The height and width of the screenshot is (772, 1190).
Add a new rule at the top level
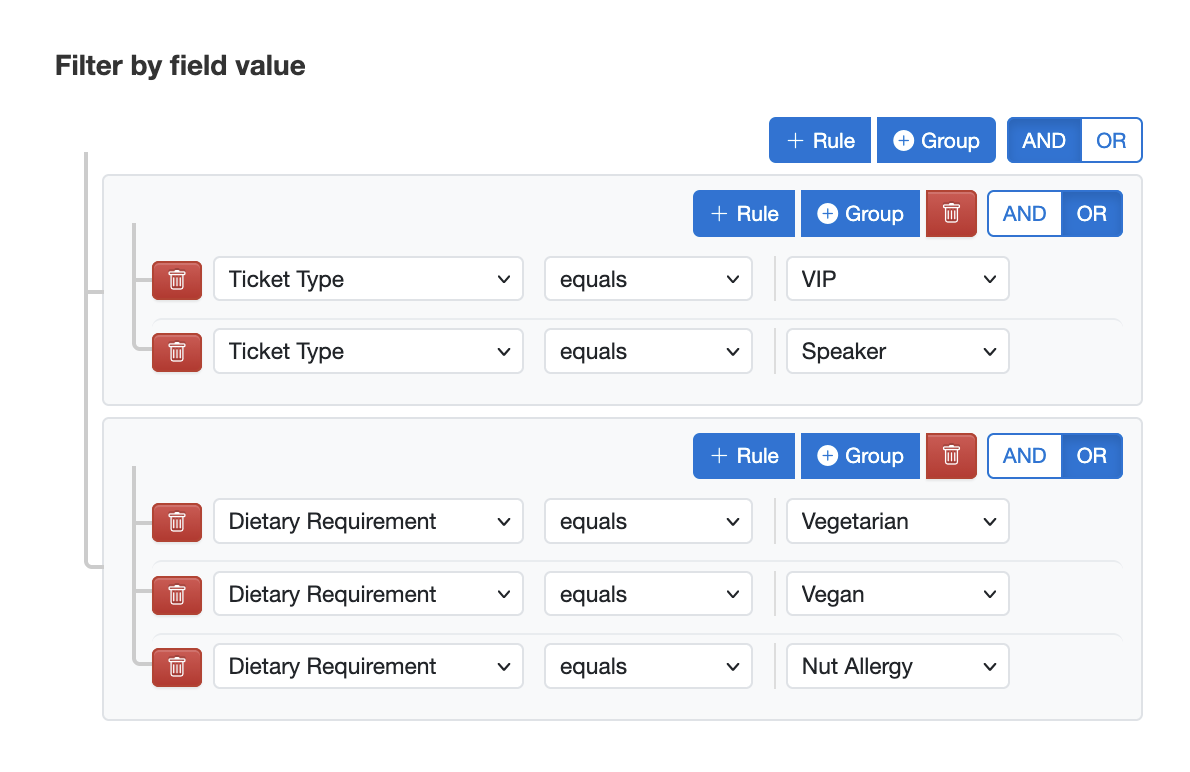click(819, 140)
